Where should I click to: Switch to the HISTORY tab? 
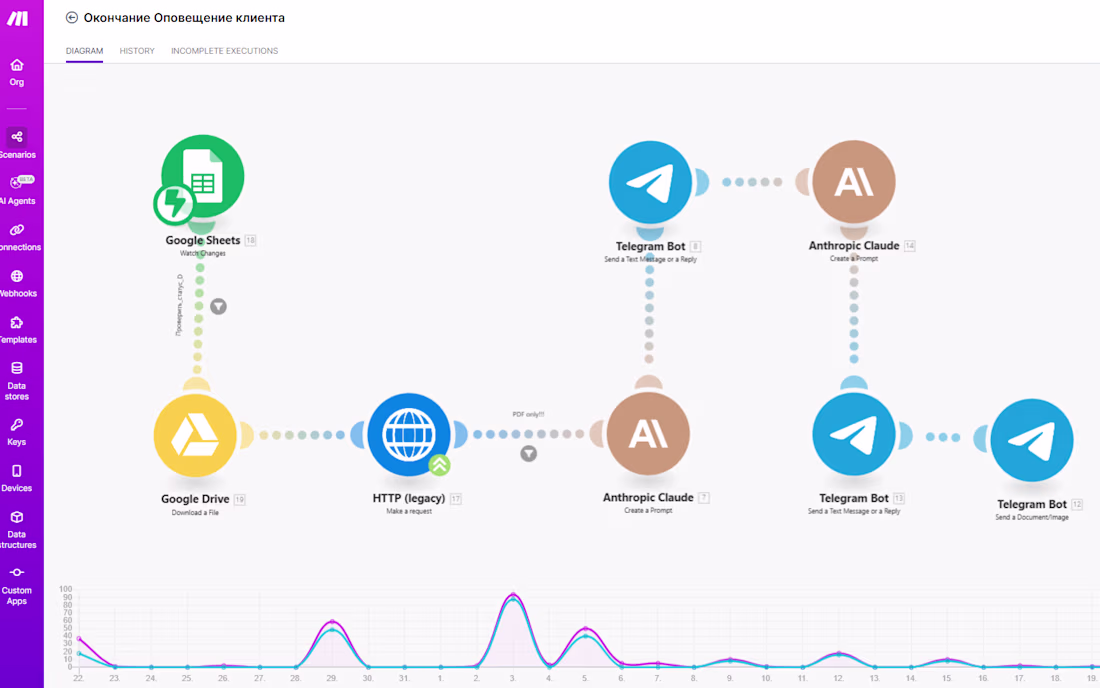tap(137, 50)
